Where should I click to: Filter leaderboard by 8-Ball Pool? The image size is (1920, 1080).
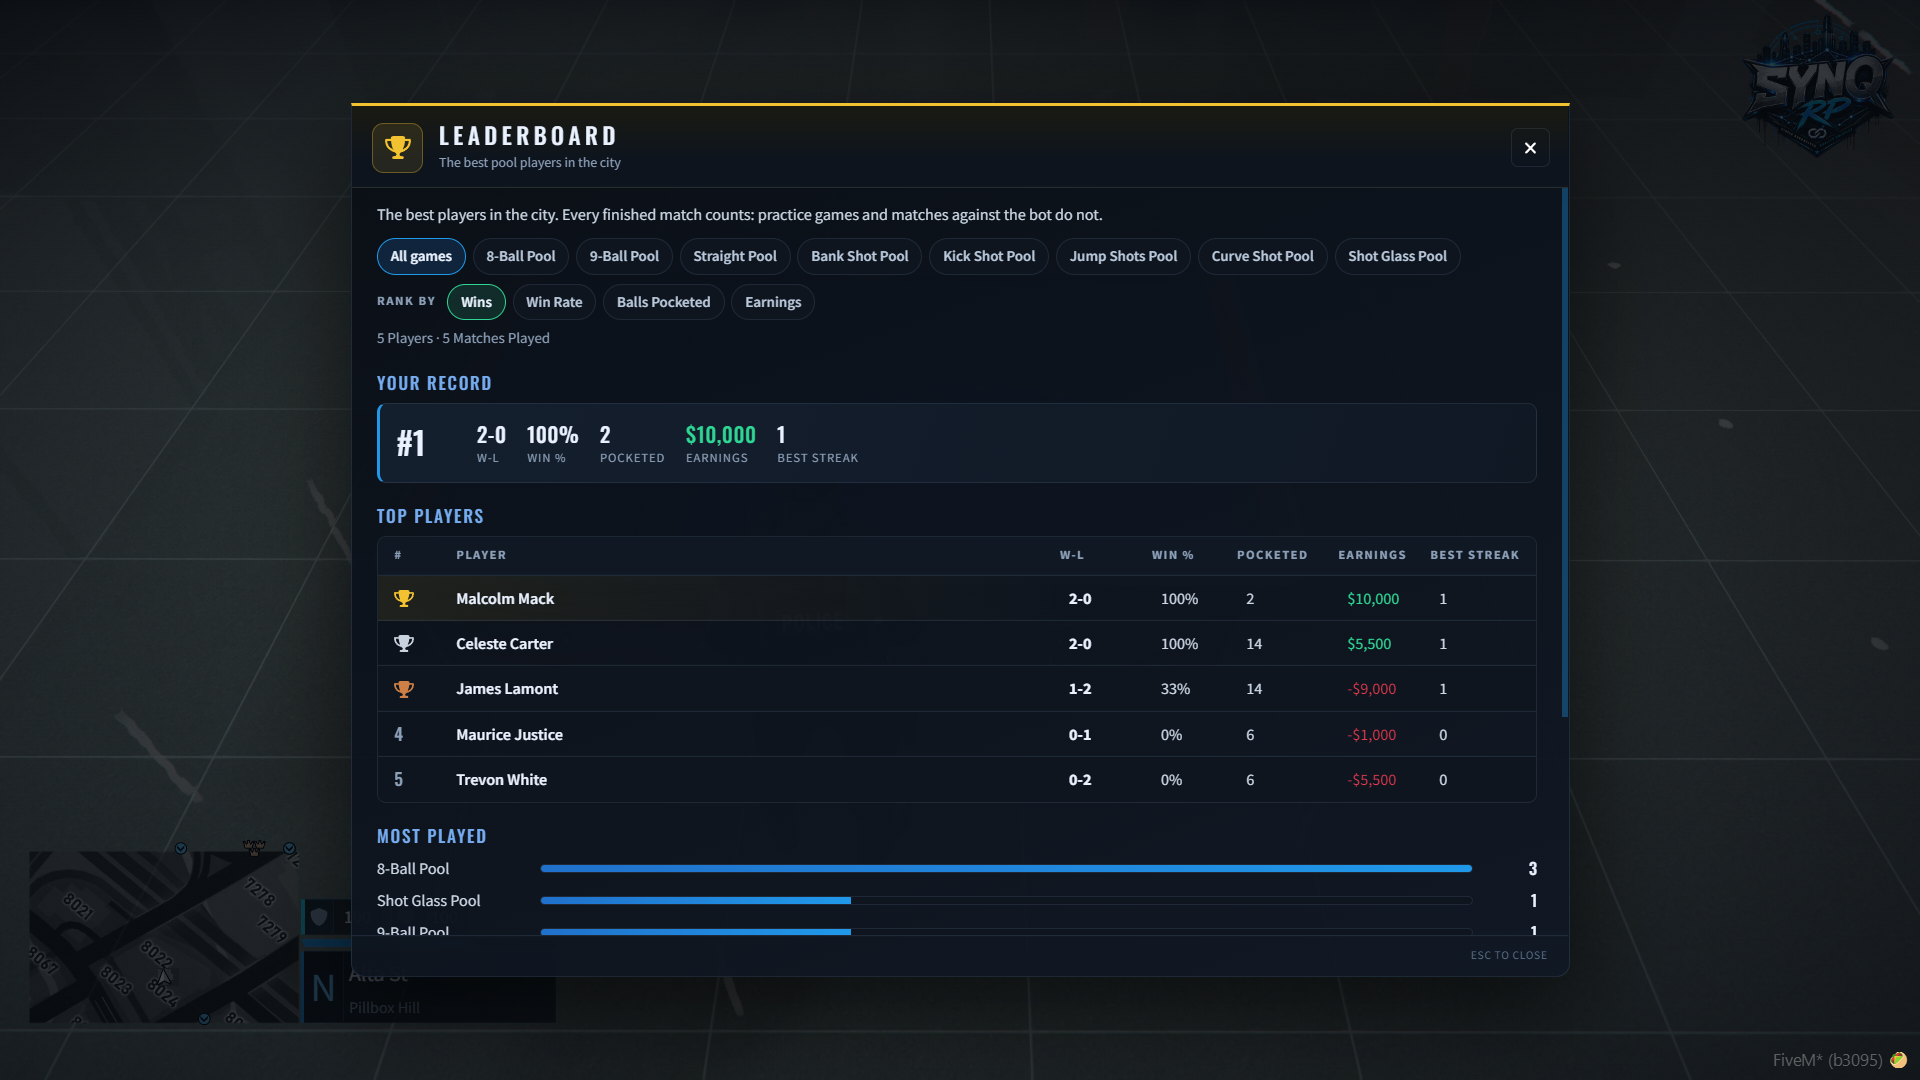521,256
